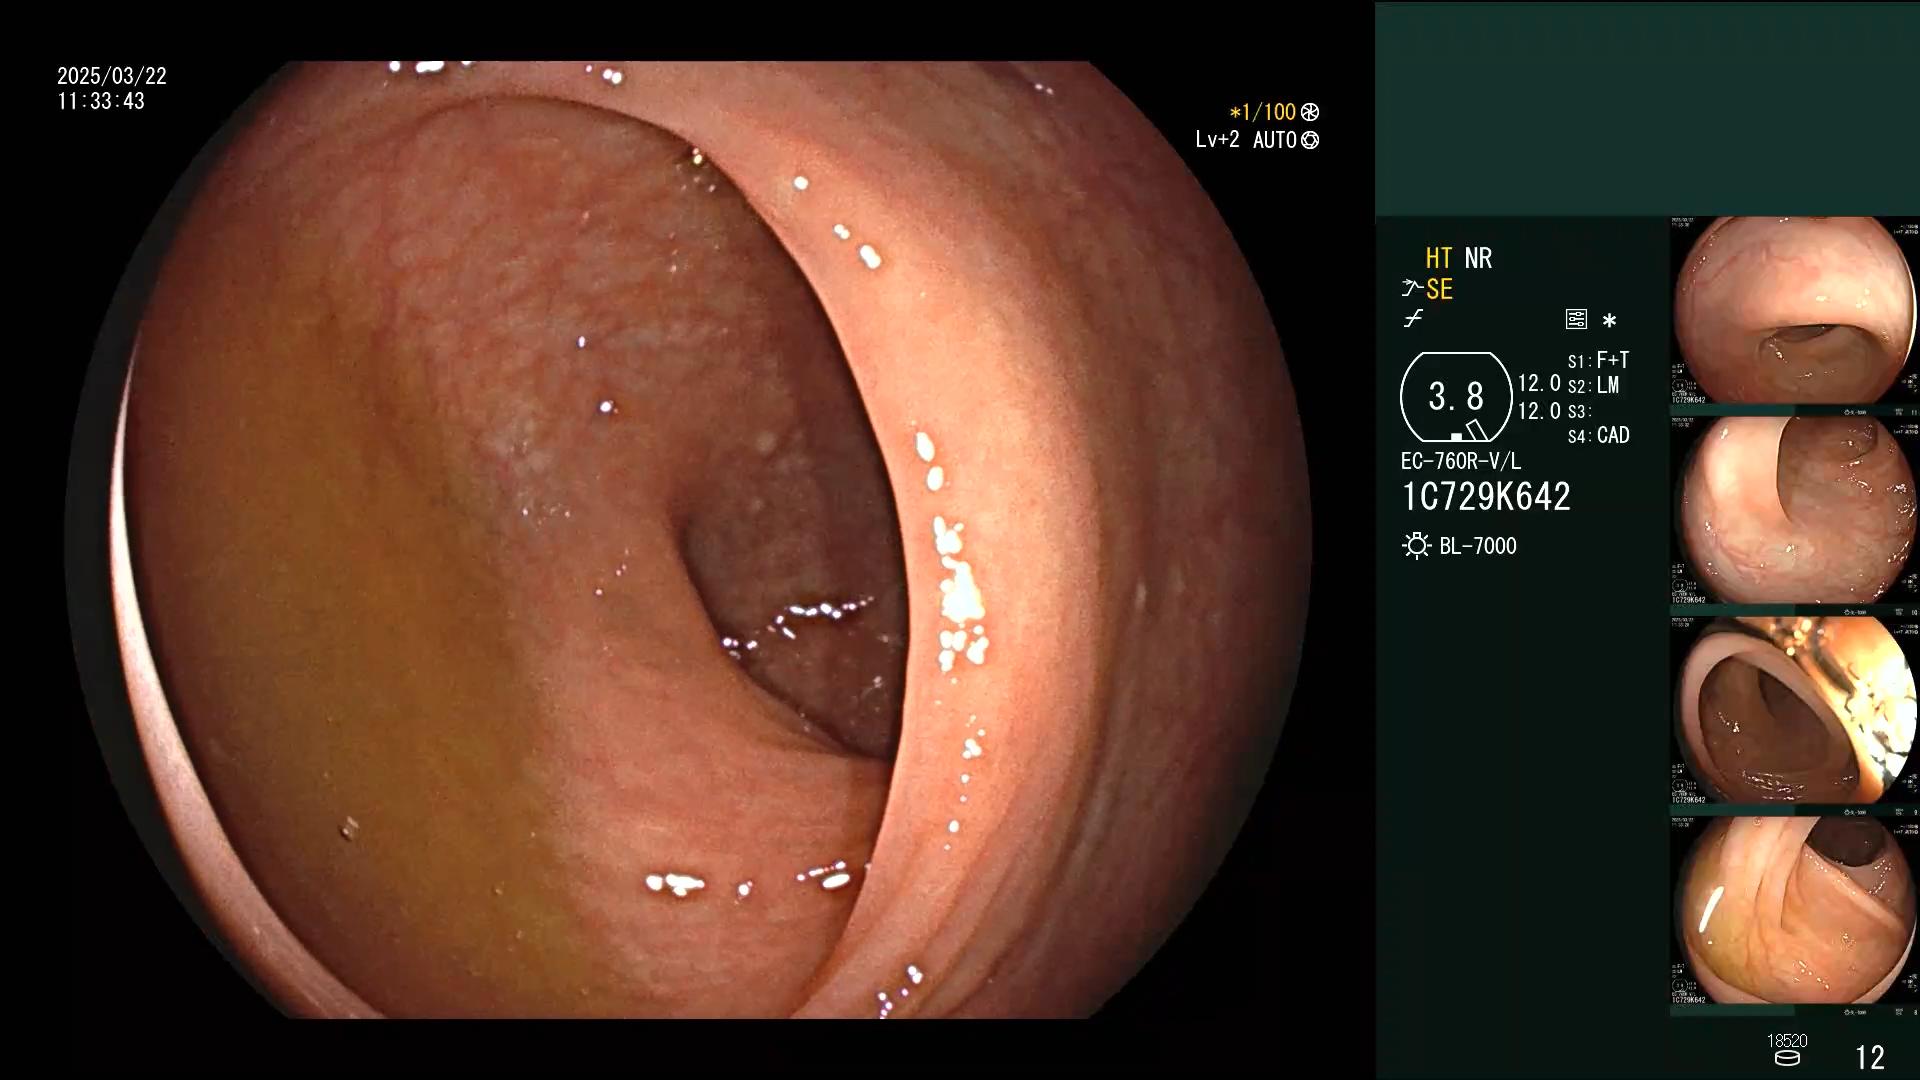This screenshot has height=1080, width=1920.
Task: Click the S2: LM switch assignment
Action: (1593, 385)
